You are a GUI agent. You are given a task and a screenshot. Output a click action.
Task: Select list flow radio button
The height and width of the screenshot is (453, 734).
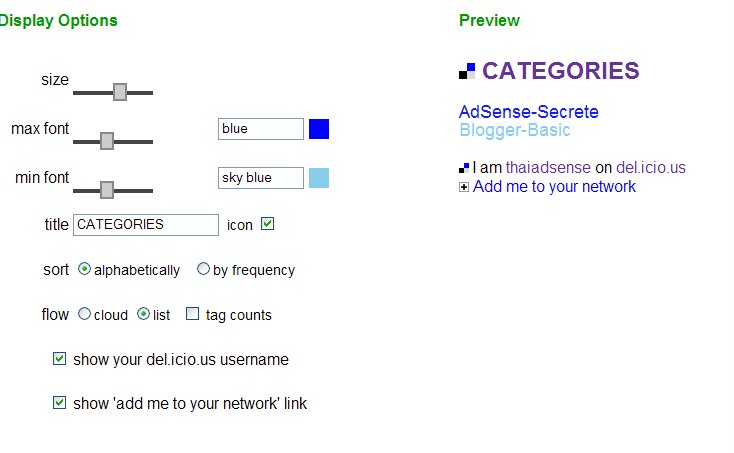(143, 314)
